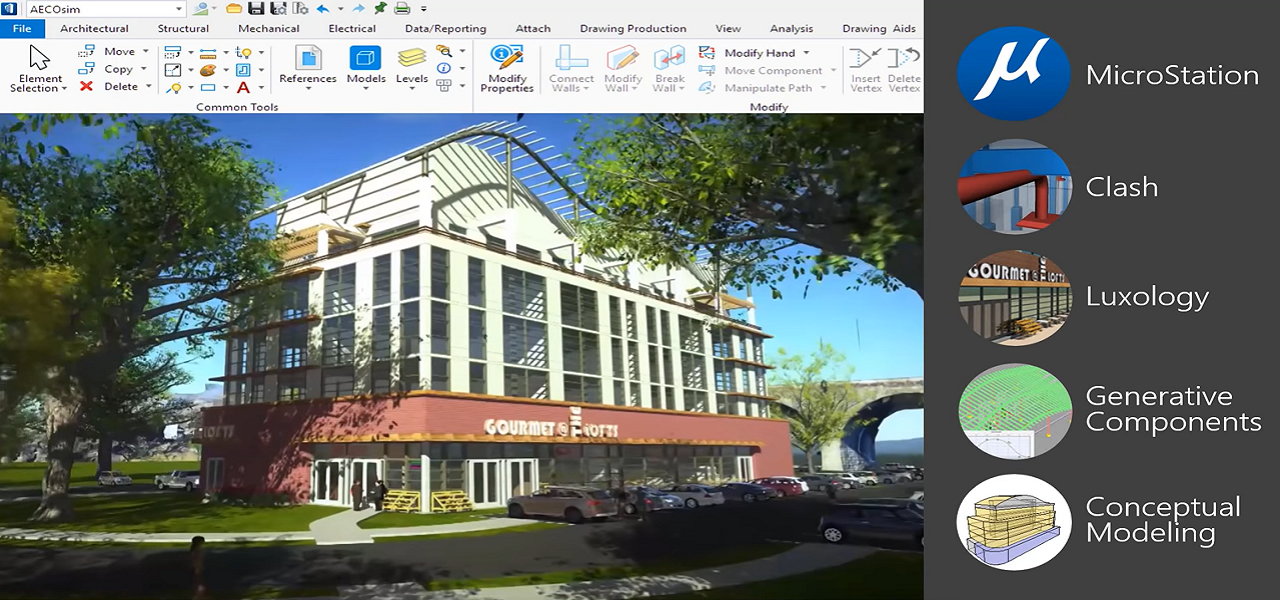Open the undo history dropdown arrow
The image size is (1280, 600).
340,9
